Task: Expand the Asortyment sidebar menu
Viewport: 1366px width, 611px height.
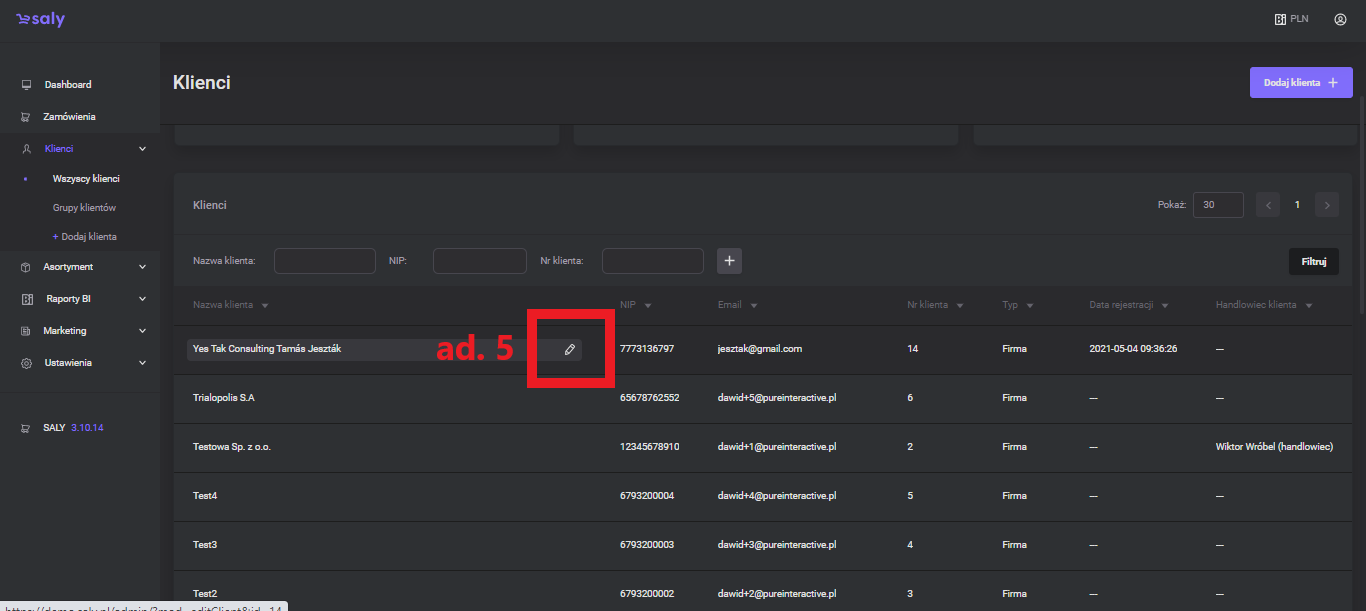Action: click(x=142, y=267)
